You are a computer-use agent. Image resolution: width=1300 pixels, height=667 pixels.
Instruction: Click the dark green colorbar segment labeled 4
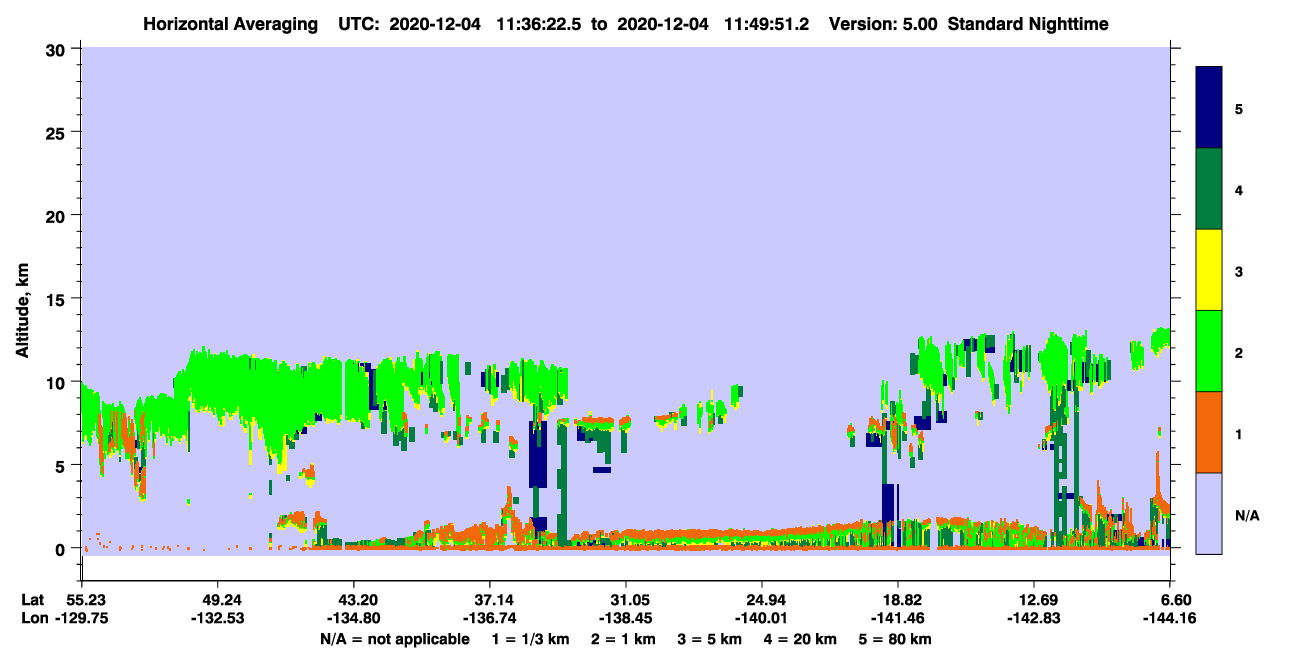click(1209, 189)
